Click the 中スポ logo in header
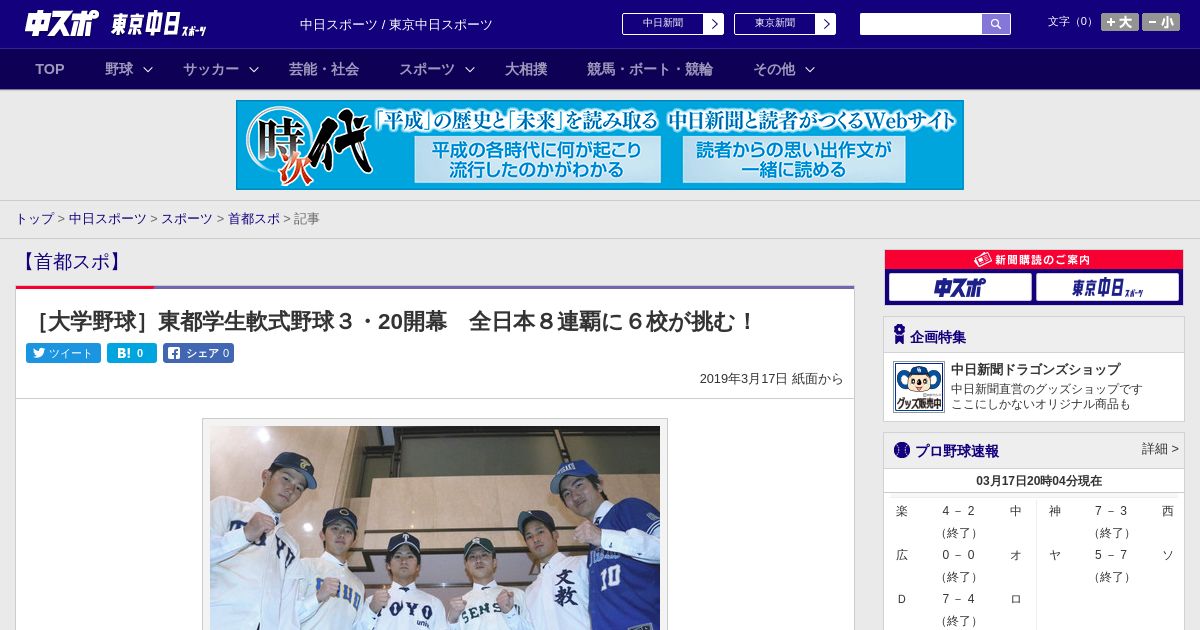This screenshot has width=1200, height=630. [x=61, y=23]
